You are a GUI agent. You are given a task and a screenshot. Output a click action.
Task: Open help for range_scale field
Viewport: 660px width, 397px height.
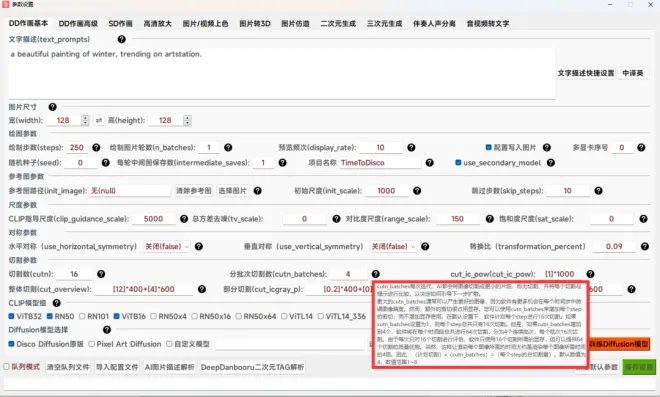click(x=490, y=219)
